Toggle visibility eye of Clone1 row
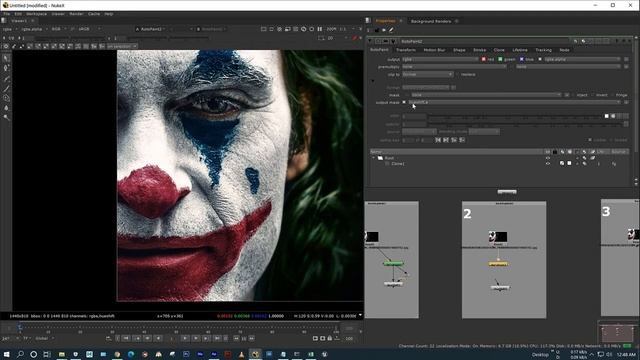This screenshot has height=360, width=640. point(548,164)
